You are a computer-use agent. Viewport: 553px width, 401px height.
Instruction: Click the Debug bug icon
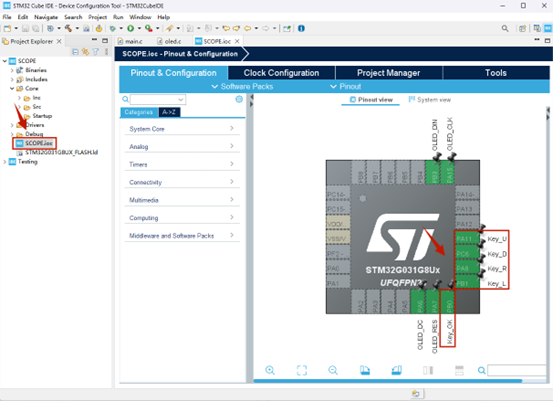click(112, 28)
